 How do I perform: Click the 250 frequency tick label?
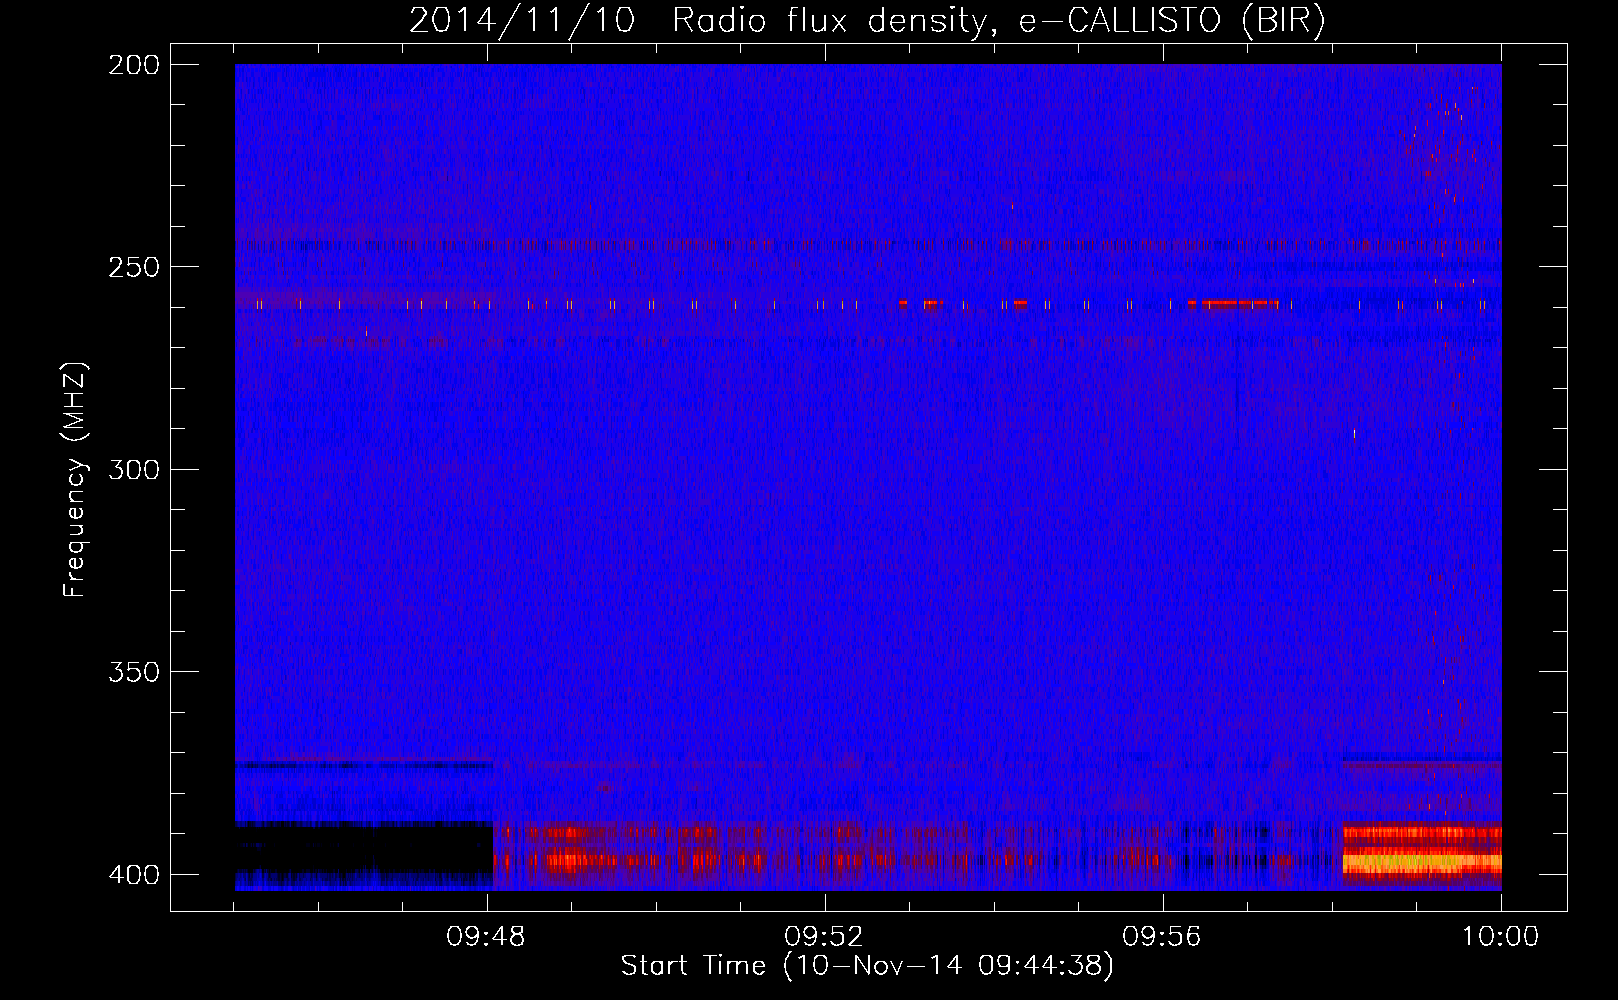(133, 267)
